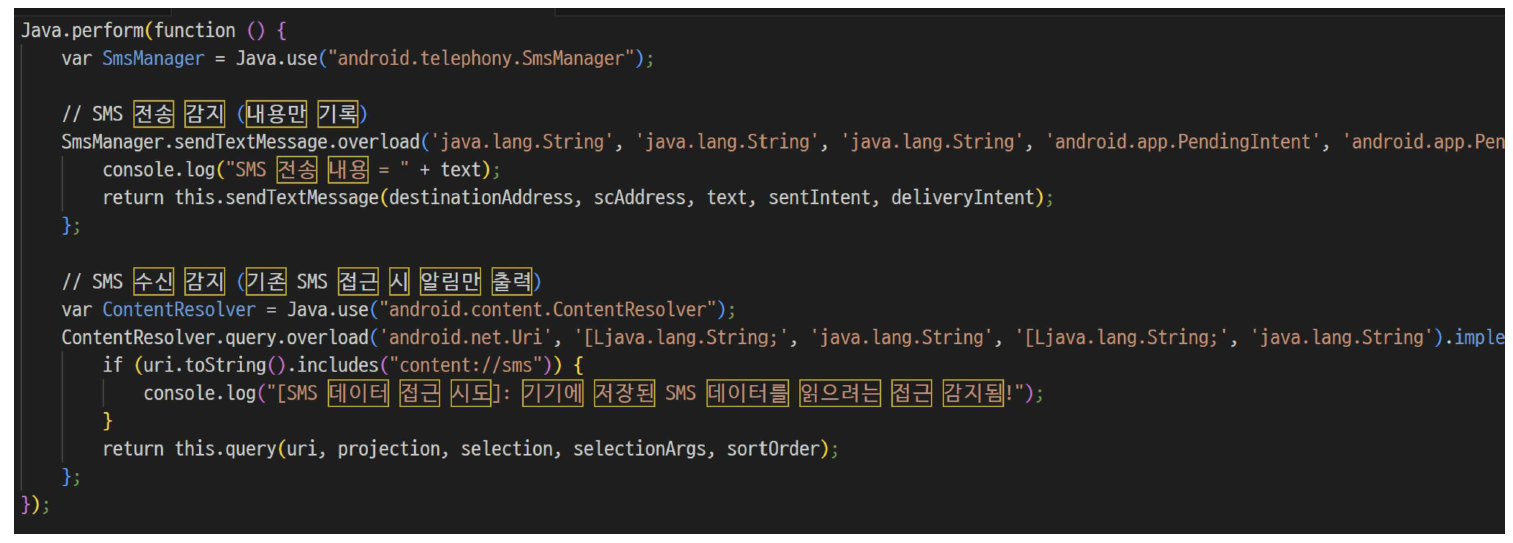Click 'android.app.PendingIntent' in the sendTextMessage overload
The height and width of the screenshot is (543, 1513).
[x=1183, y=142]
